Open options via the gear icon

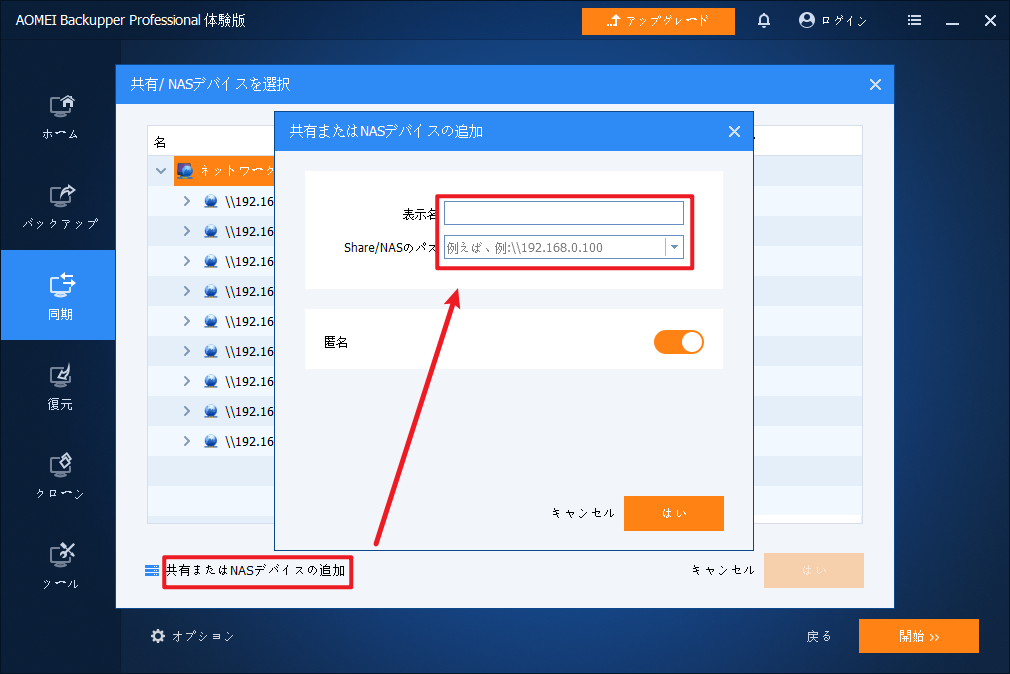click(158, 636)
